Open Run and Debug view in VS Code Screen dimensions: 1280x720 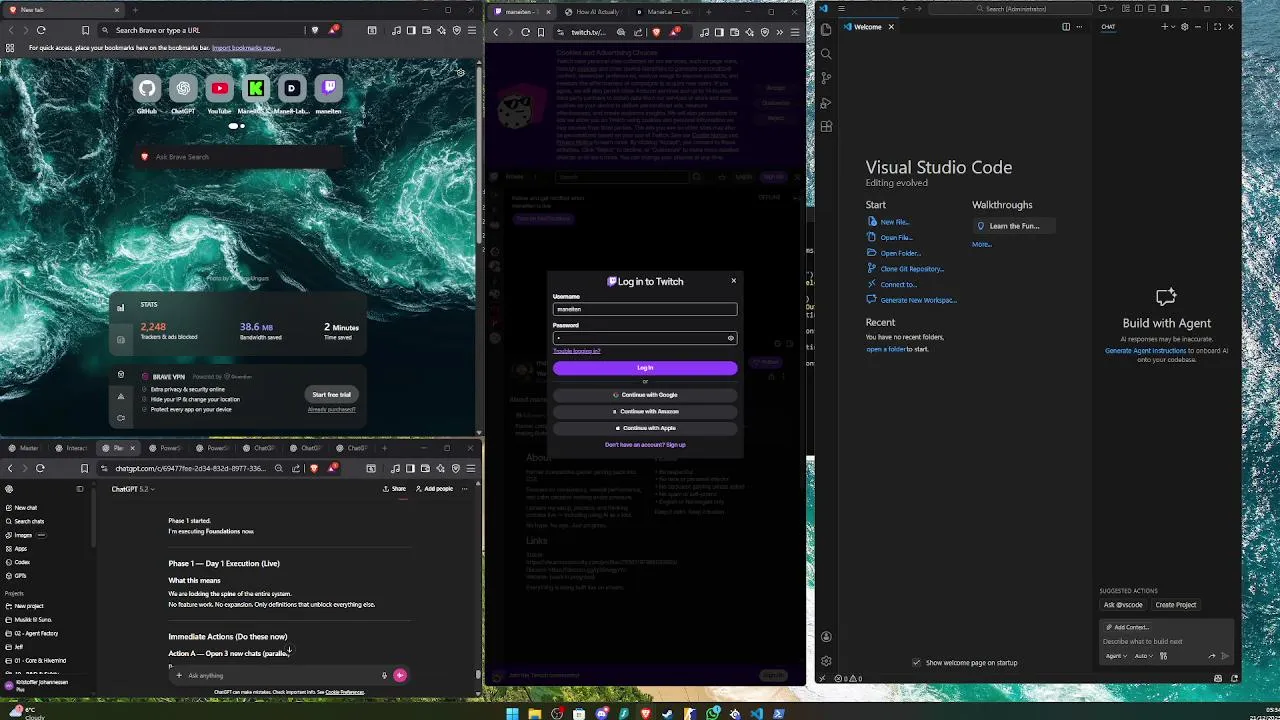pyautogui.click(x=826, y=103)
